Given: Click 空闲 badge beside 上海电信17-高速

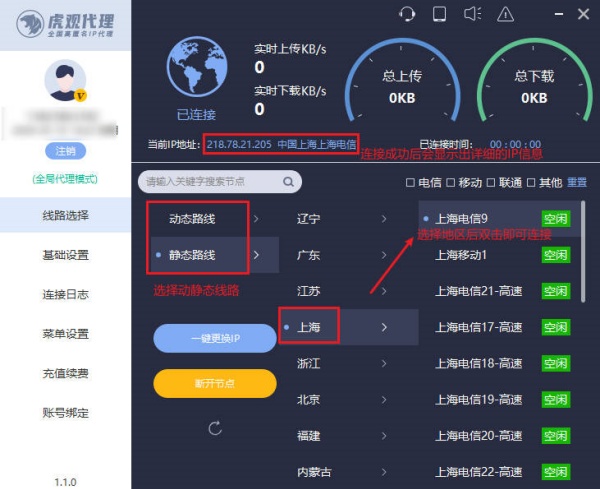Looking at the screenshot, I should (x=556, y=327).
